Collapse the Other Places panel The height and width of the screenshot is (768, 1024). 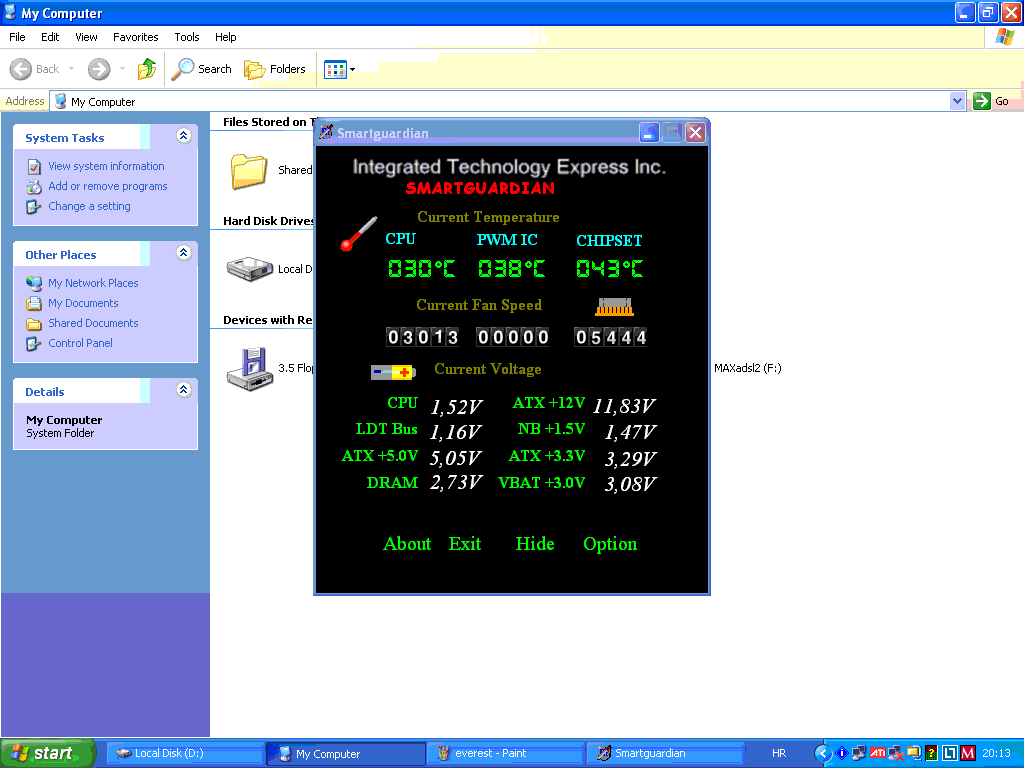coord(183,254)
